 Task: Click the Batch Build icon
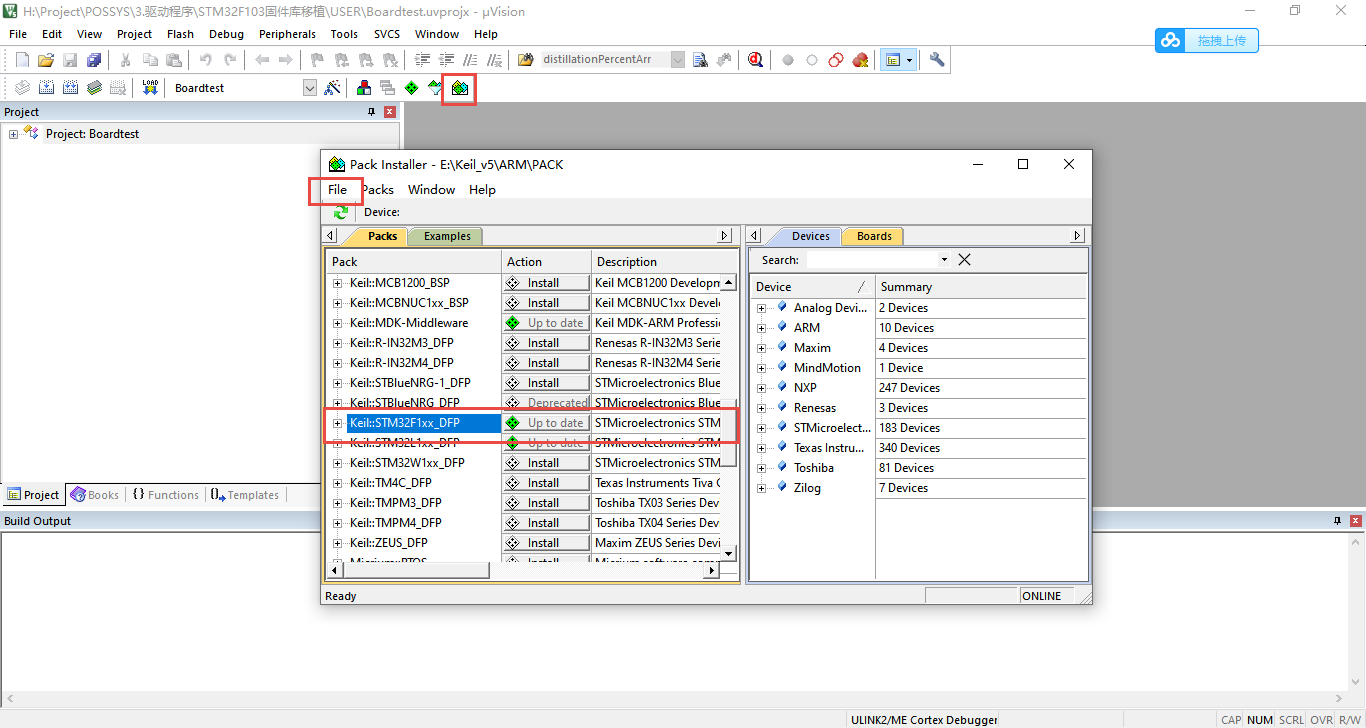coord(94,88)
